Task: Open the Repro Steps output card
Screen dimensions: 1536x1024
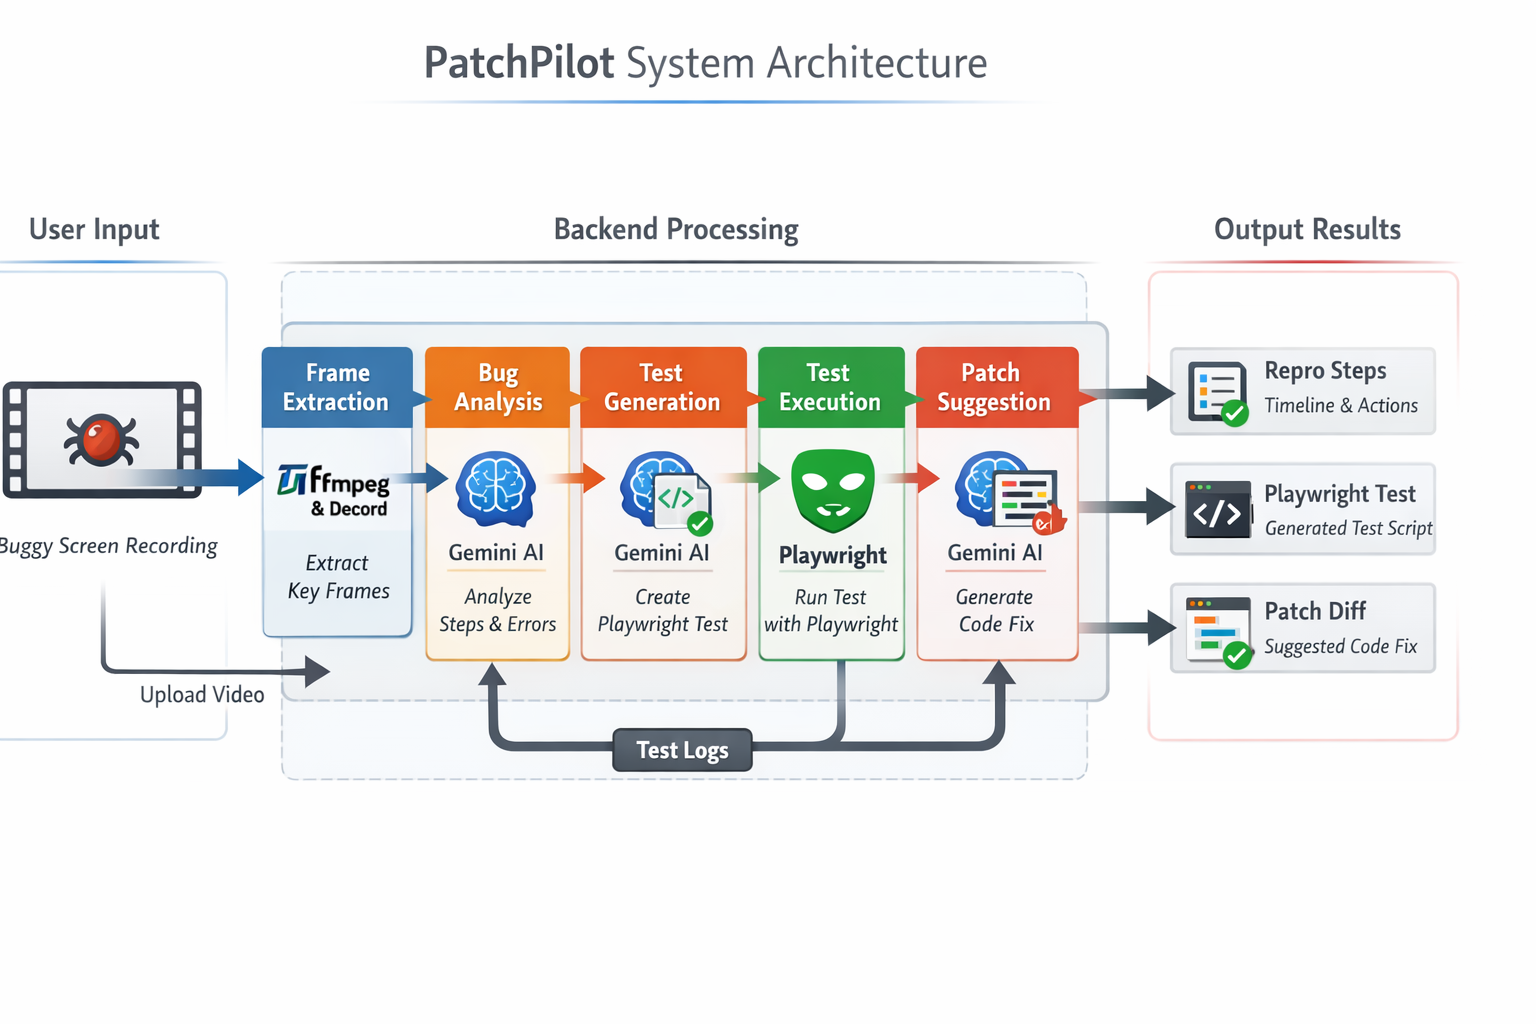Action: [1303, 391]
